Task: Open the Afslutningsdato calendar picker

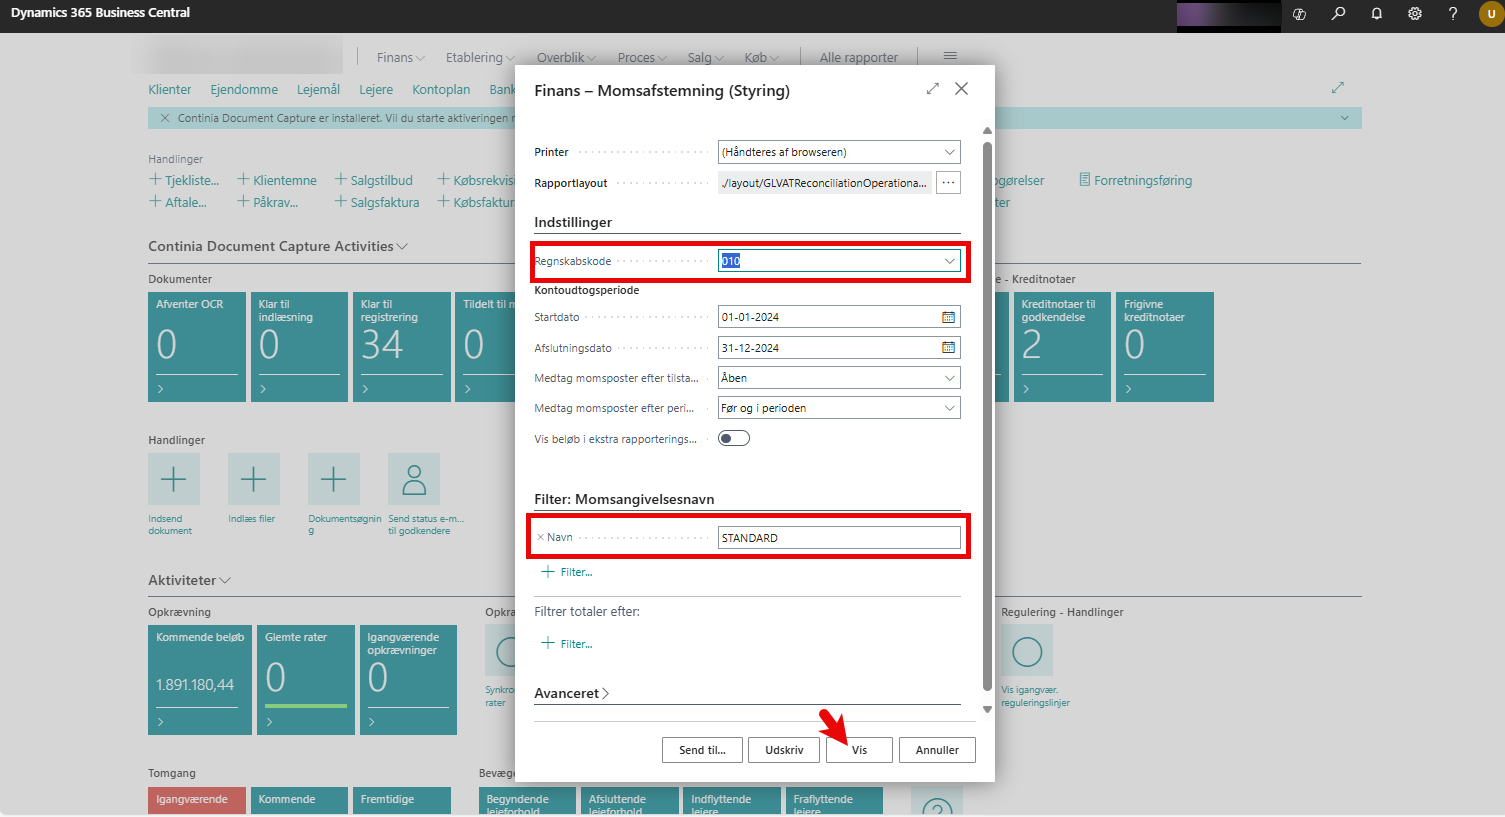Action: tap(948, 348)
